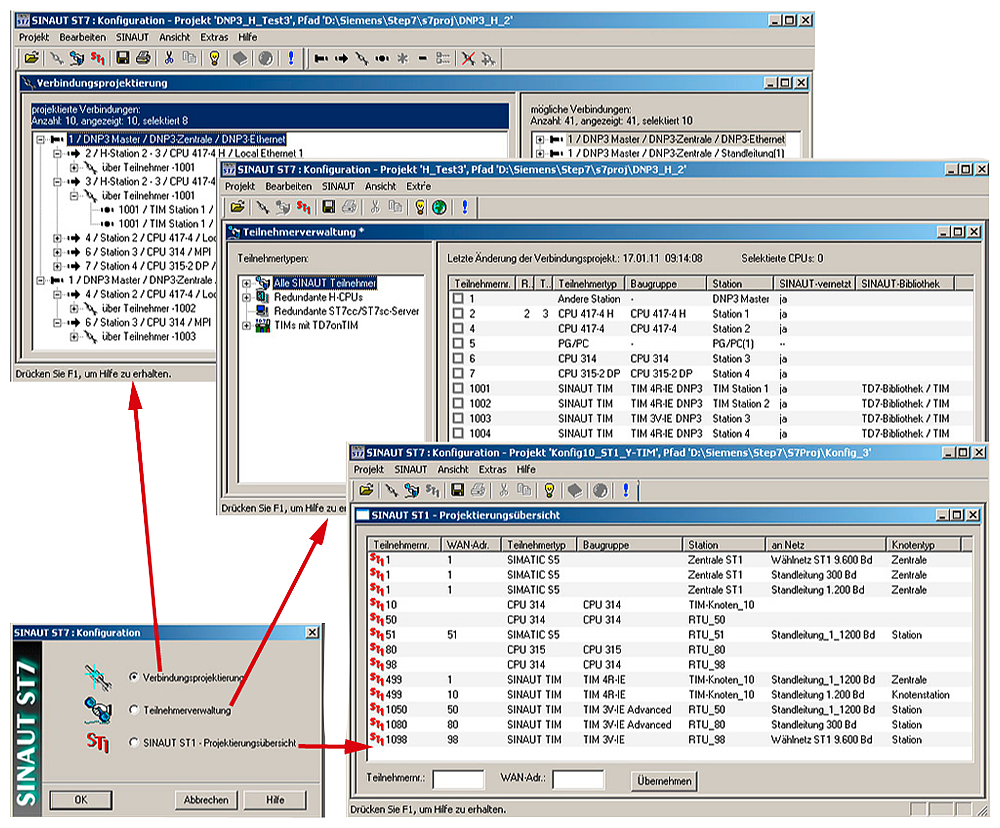
Task: Save floppy icon in H_Test3 window toolbar
Action: click(328, 207)
